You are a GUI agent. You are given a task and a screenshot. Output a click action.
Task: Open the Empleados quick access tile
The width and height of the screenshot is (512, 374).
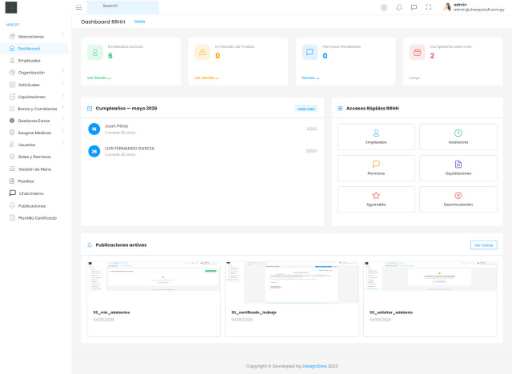pyautogui.click(x=376, y=136)
